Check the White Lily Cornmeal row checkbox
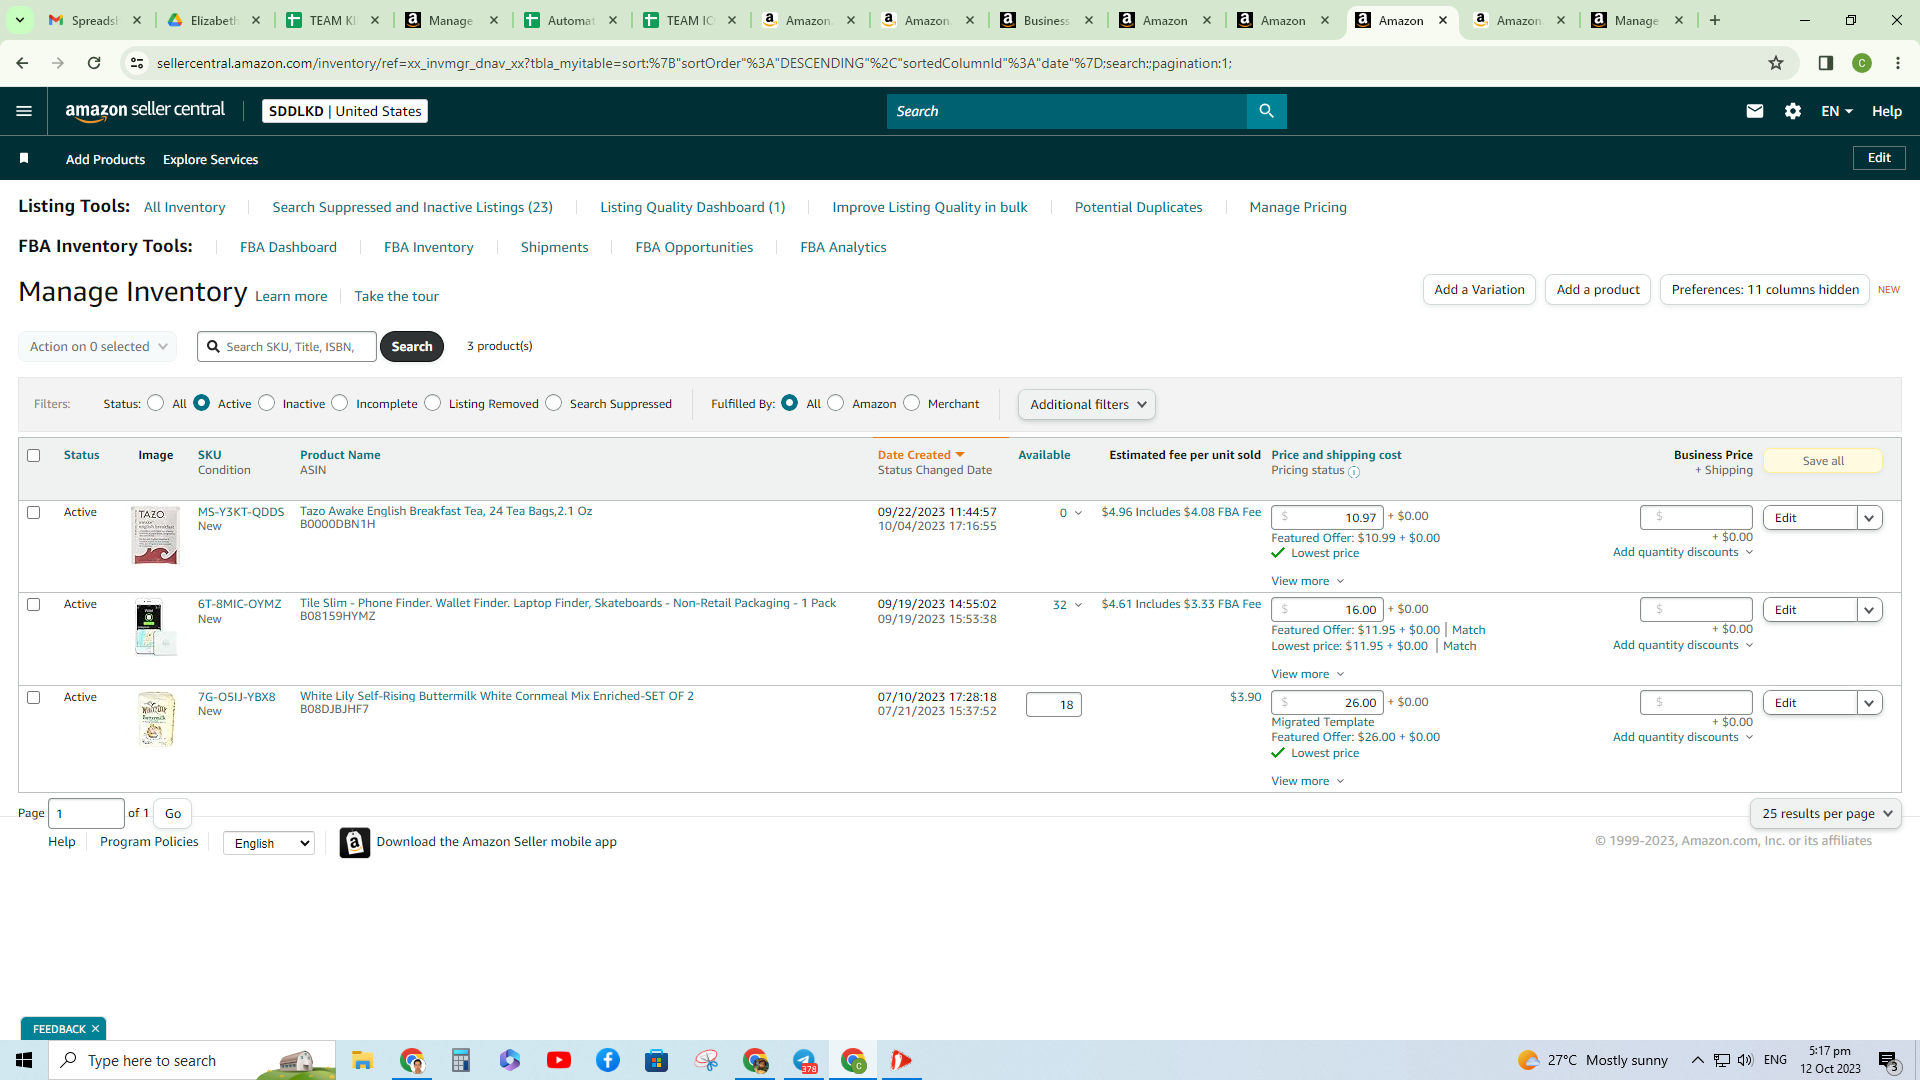The width and height of the screenshot is (1920, 1080). [33, 697]
